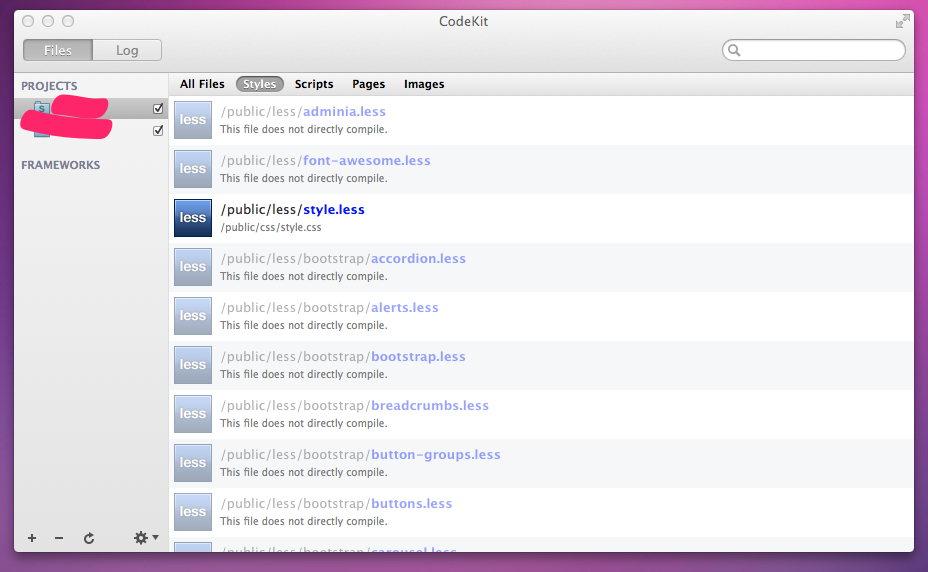Click the less icon for buttons.less
Viewport: 928px width, 572px height.
pos(193,512)
